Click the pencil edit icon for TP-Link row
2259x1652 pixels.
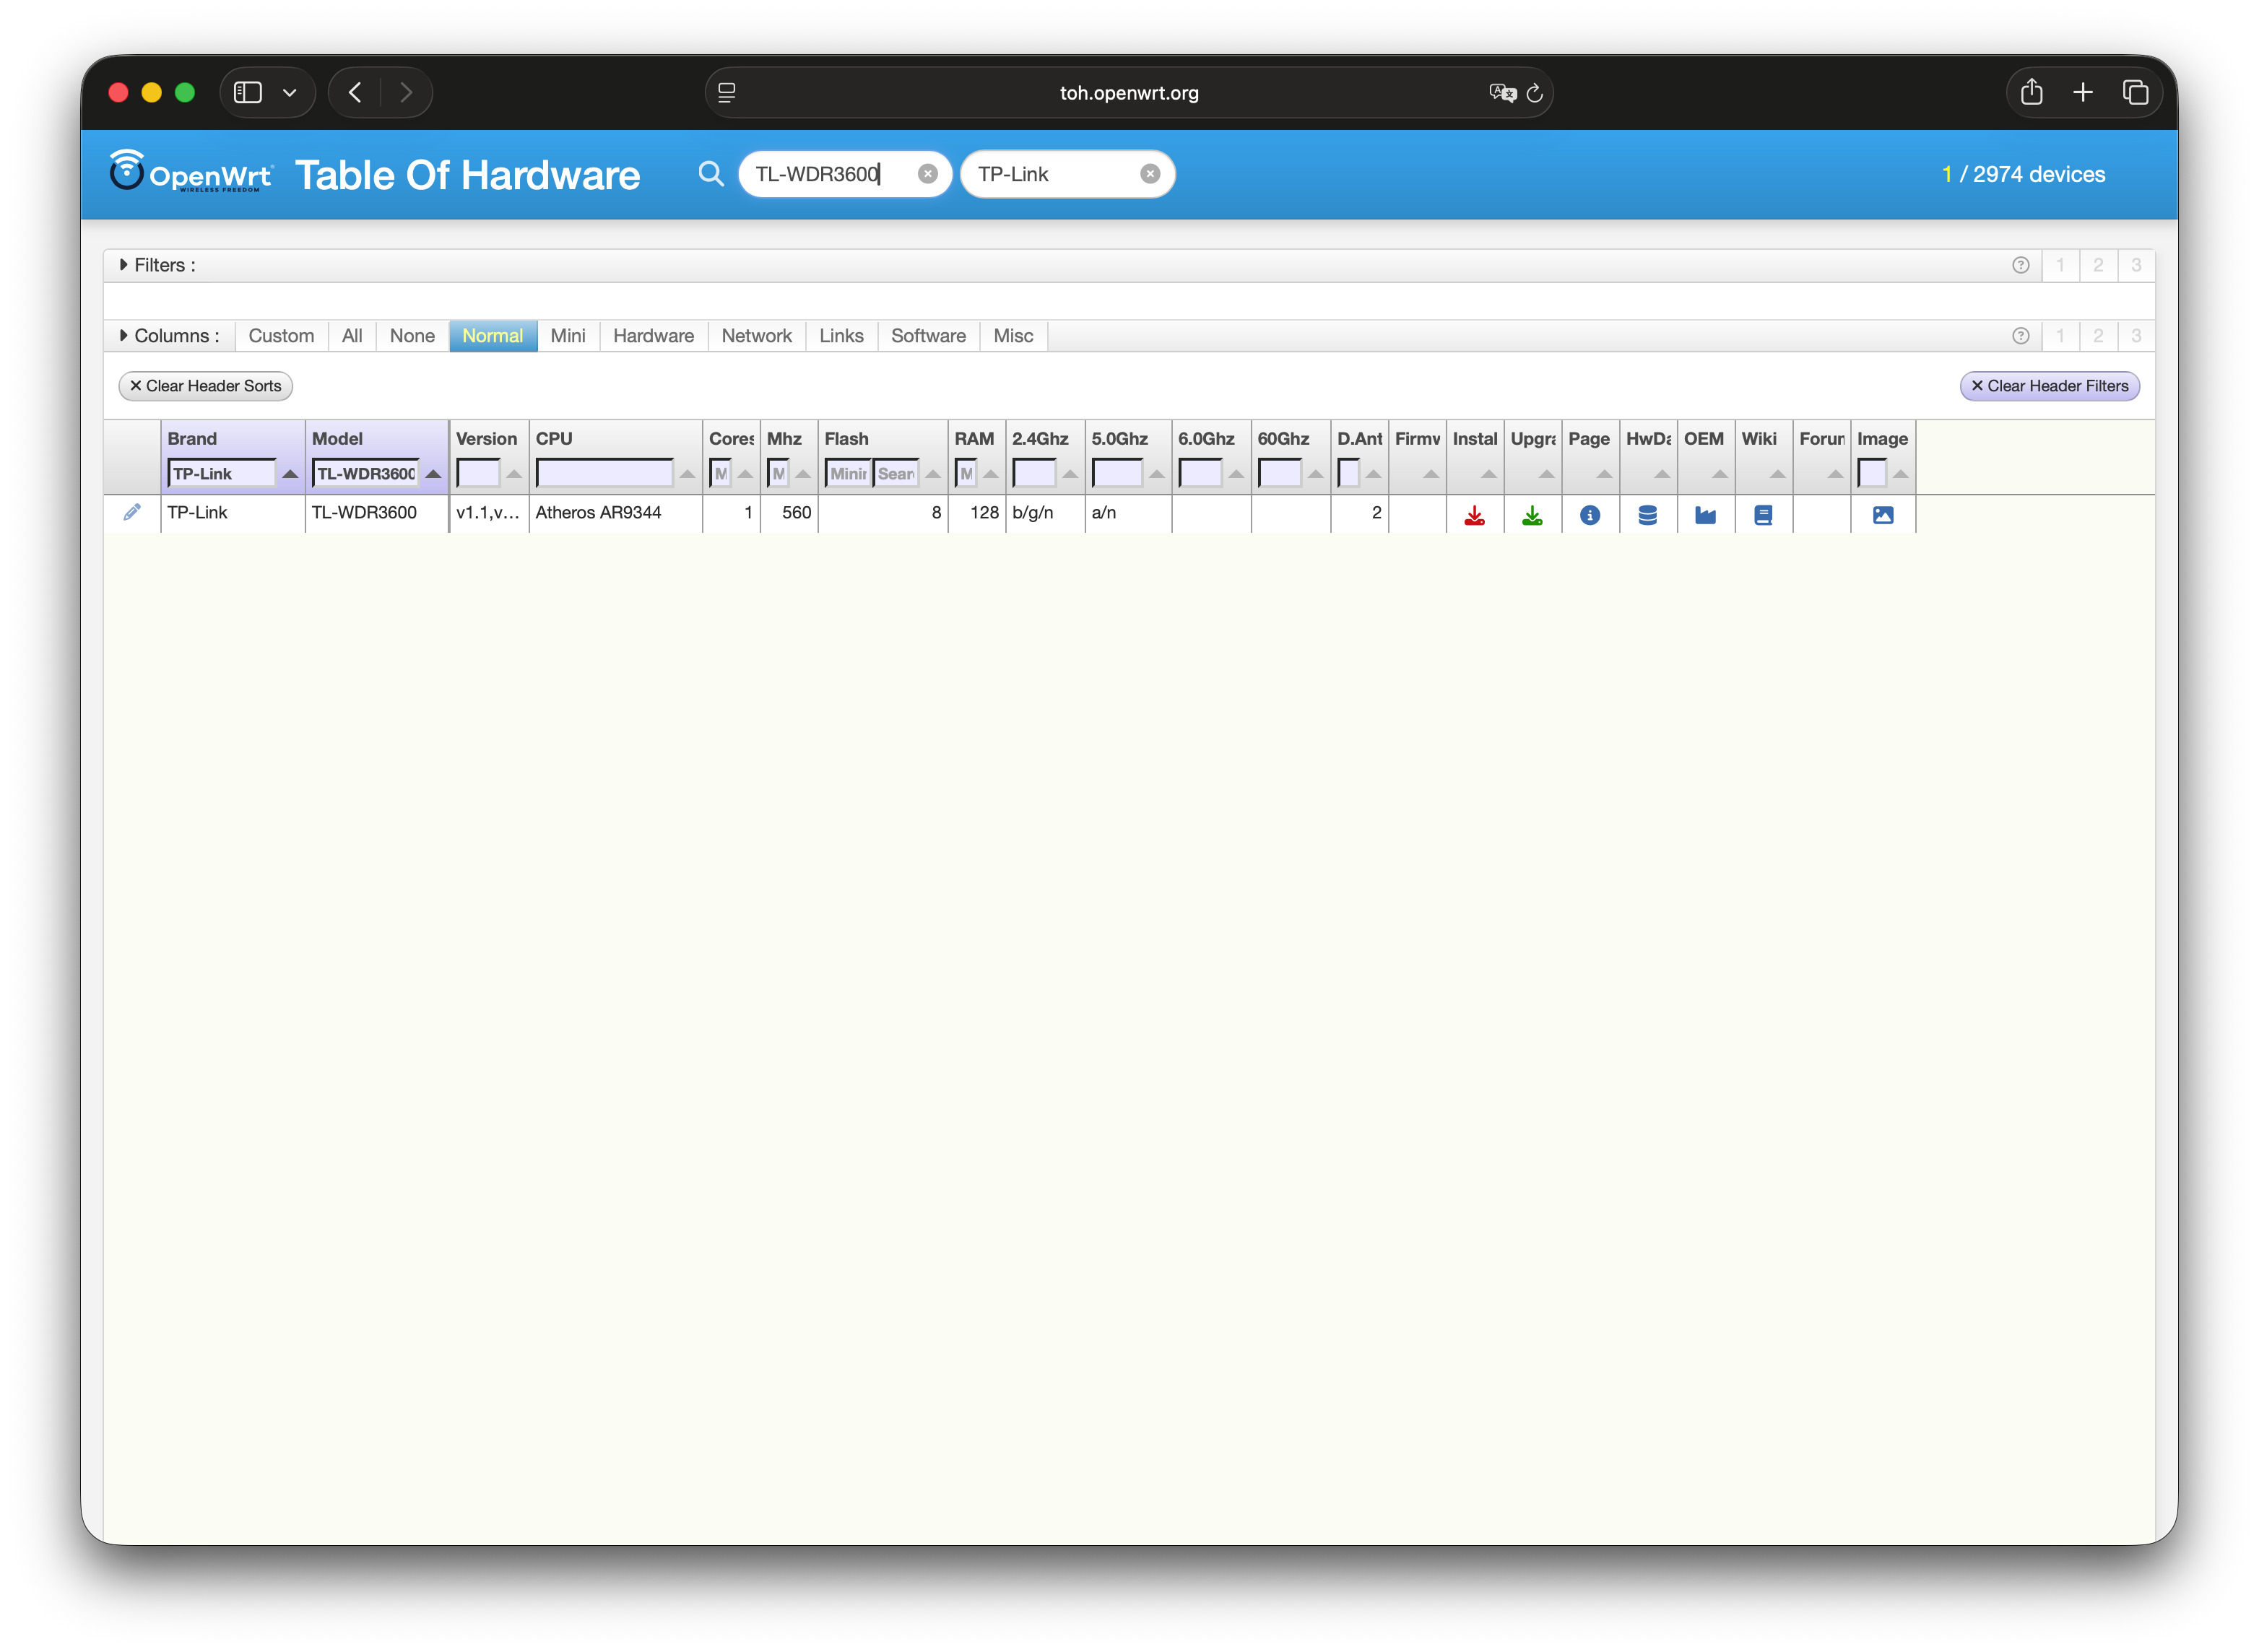coord(131,512)
